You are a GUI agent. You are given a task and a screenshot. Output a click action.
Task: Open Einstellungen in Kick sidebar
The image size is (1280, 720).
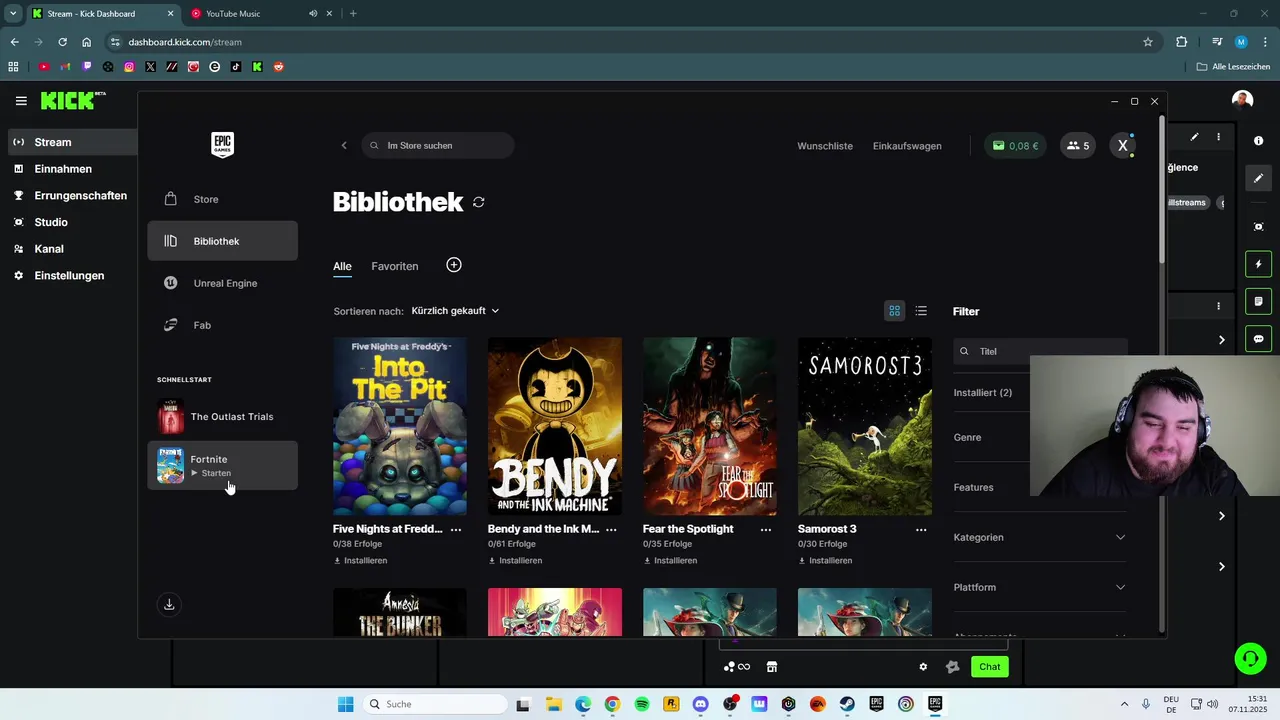click(x=68, y=276)
